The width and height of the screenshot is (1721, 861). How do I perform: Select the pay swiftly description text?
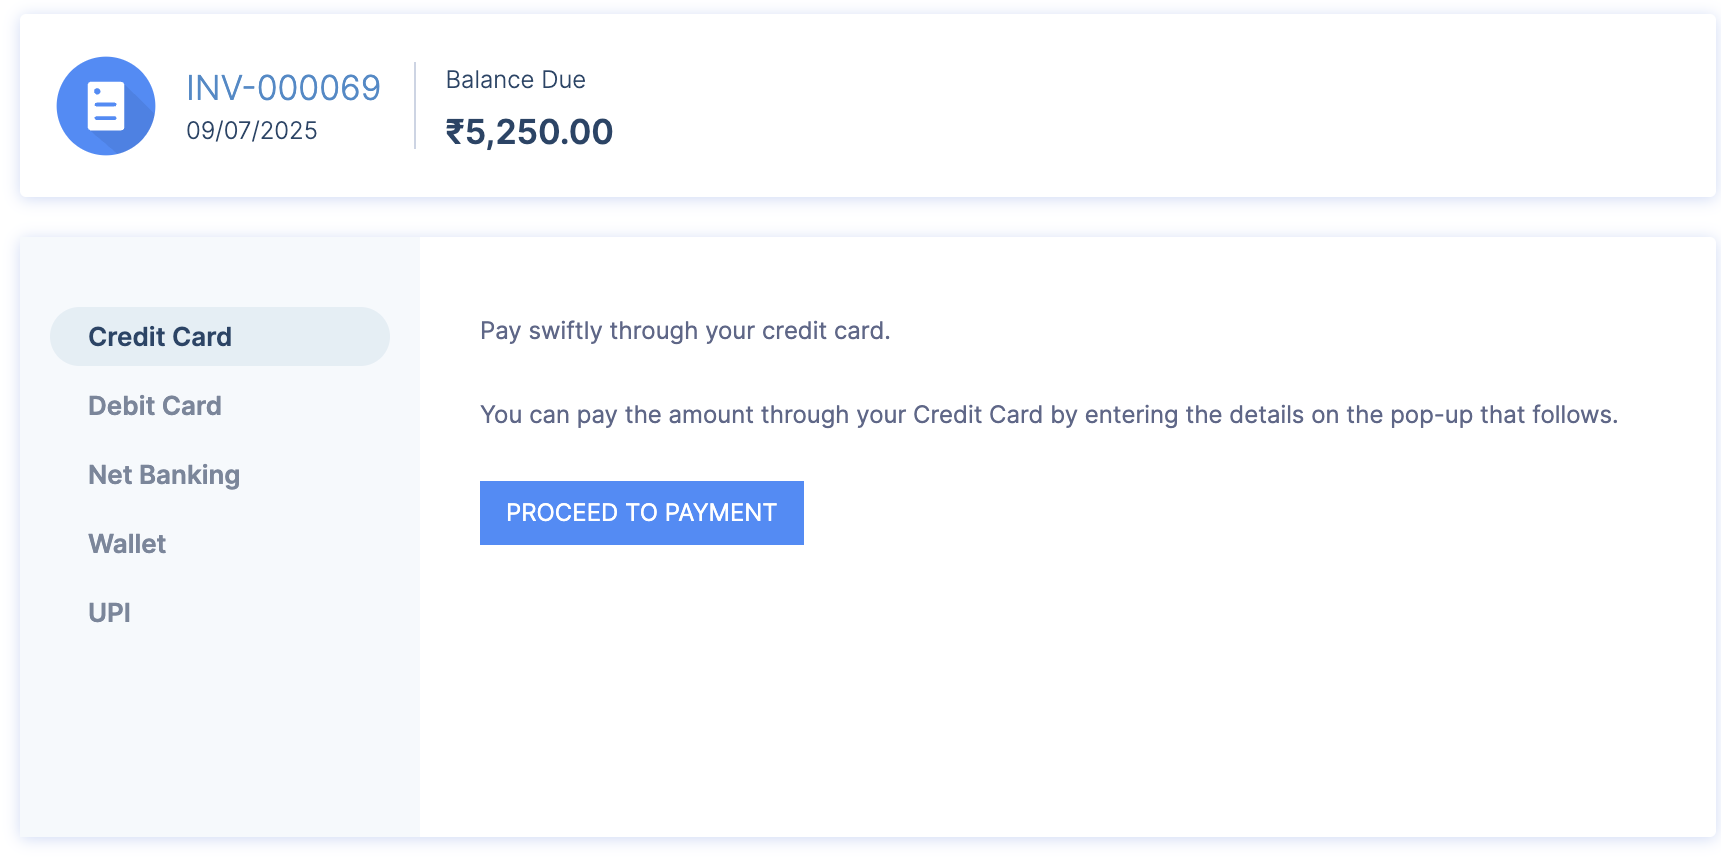click(686, 330)
